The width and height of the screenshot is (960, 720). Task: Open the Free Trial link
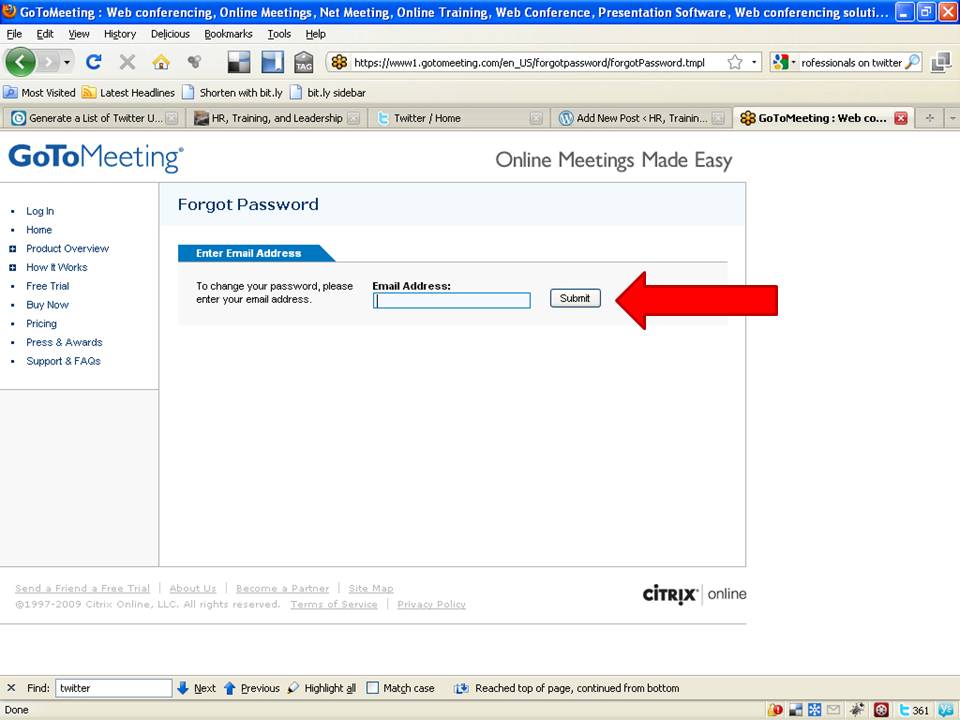coord(48,286)
